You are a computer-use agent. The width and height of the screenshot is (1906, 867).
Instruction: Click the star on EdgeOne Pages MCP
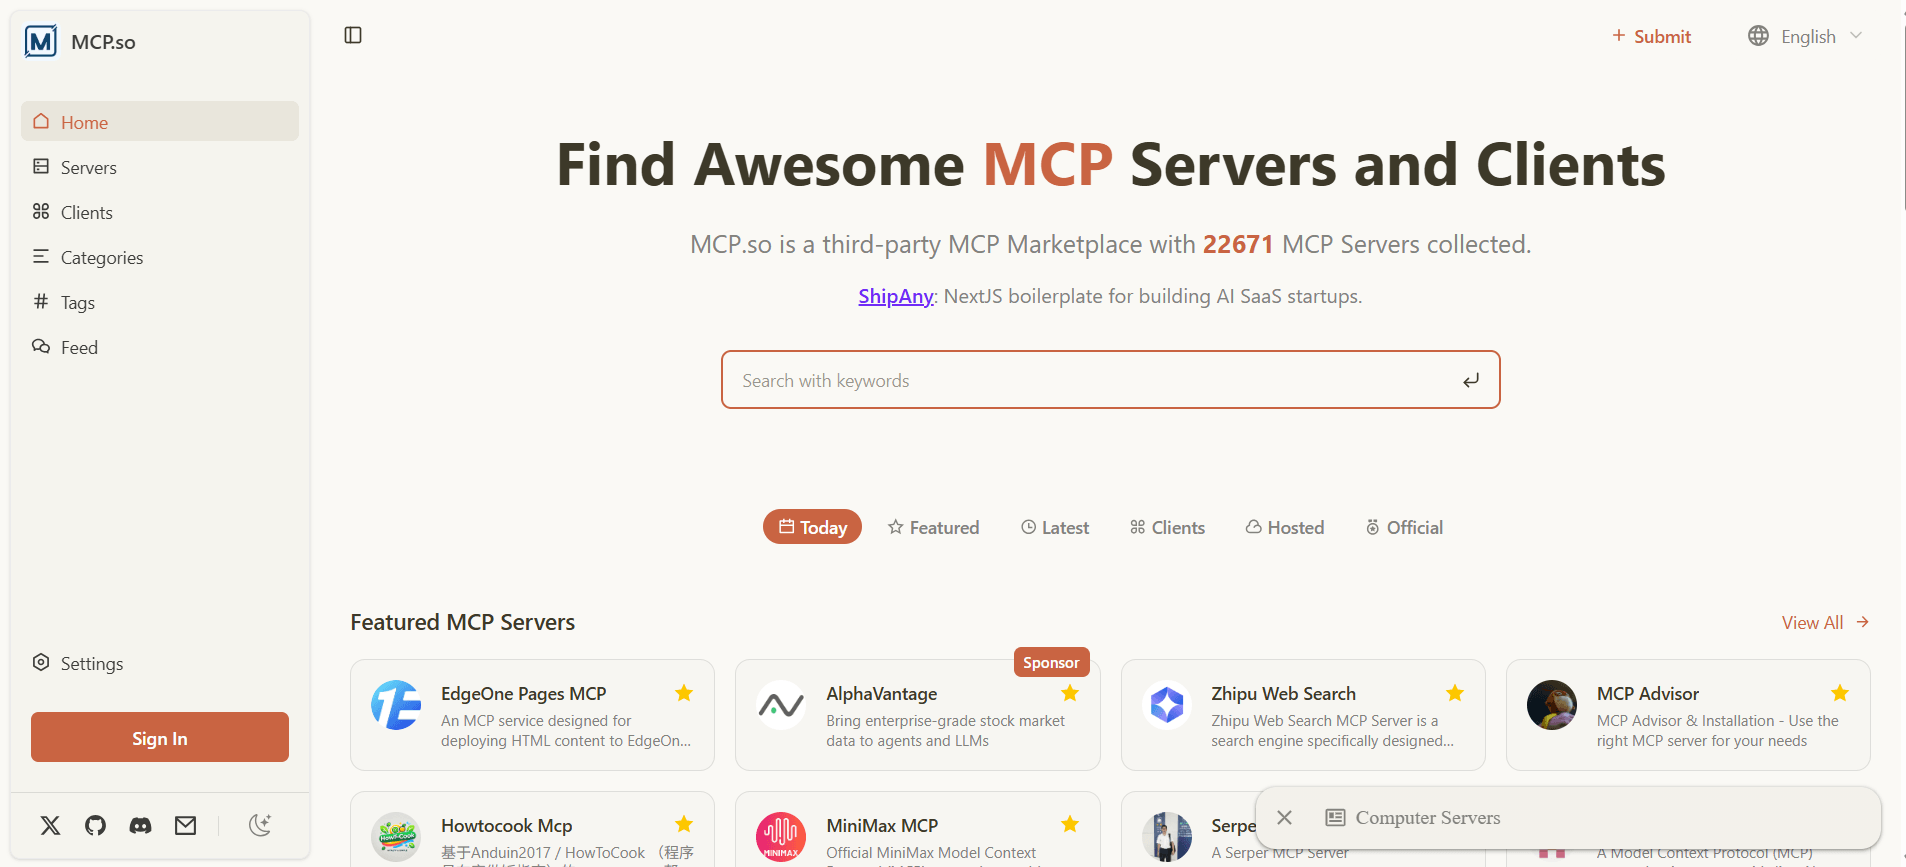click(x=684, y=693)
